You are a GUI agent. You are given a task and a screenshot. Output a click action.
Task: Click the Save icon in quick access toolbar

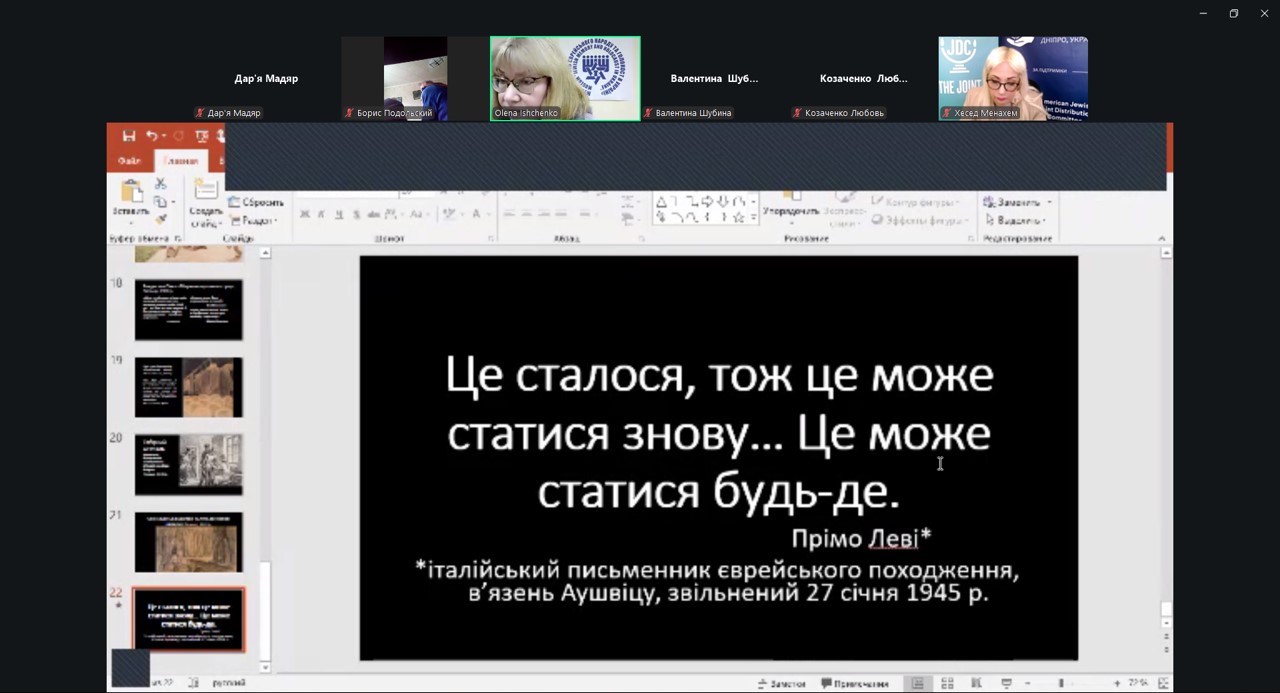129,136
